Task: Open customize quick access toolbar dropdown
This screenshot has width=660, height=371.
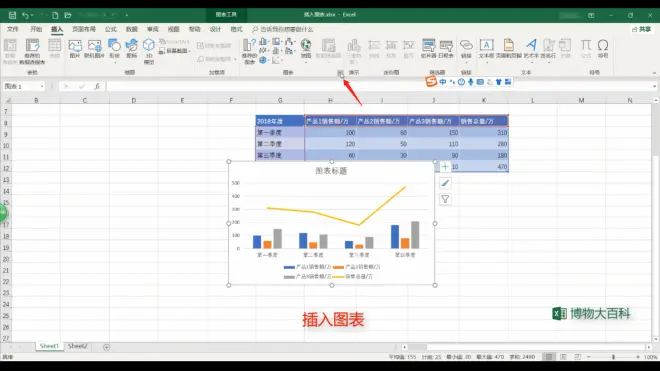Action: (x=126, y=16)
